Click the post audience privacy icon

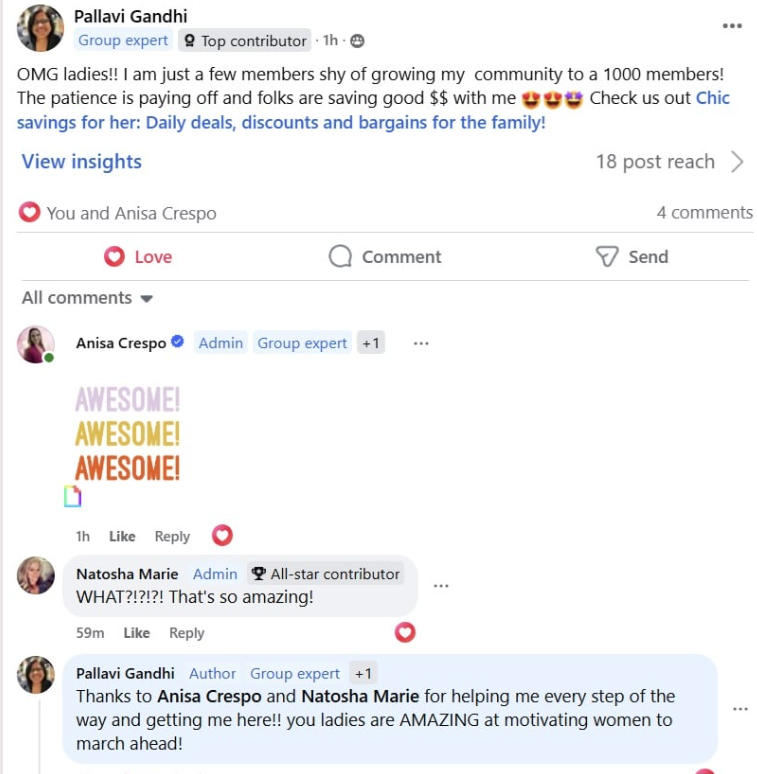tap(357, 41)
